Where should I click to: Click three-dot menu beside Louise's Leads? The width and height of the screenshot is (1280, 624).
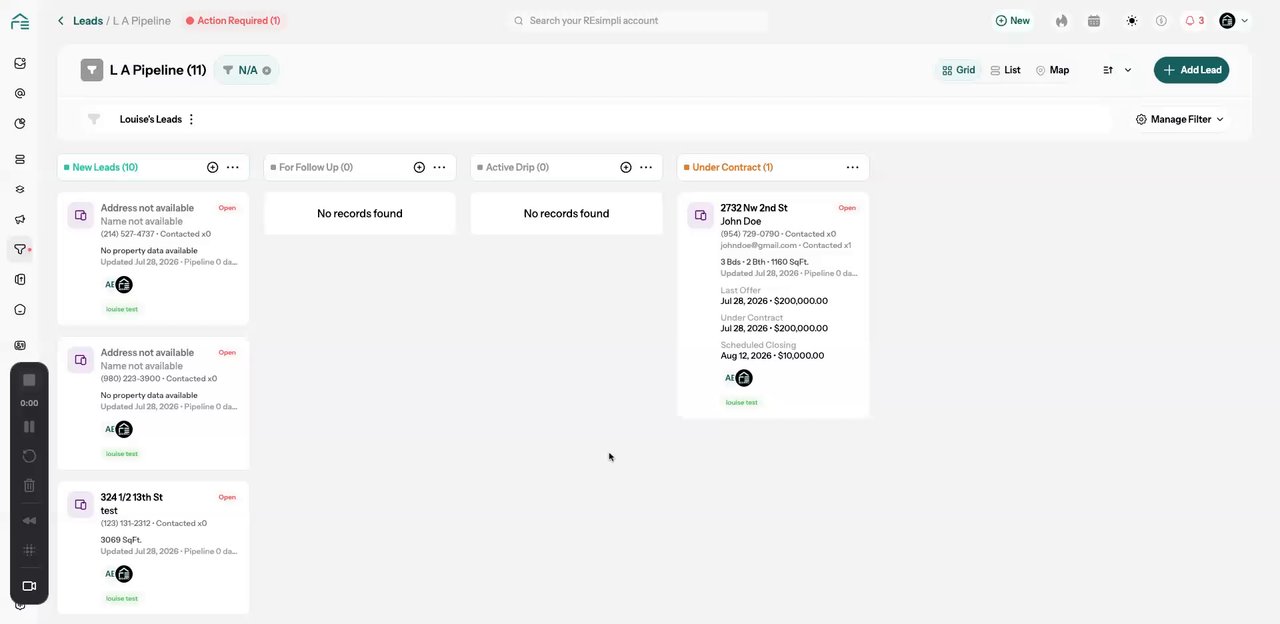point(191,119)
